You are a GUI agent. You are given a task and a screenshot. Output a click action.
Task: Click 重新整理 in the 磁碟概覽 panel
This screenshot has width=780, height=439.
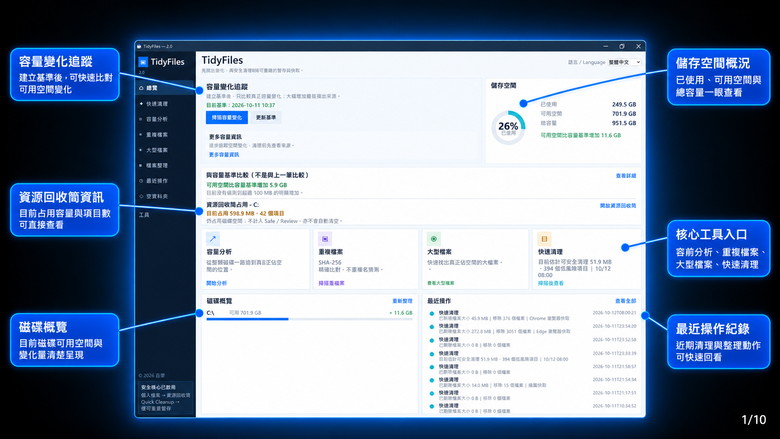click(402, 301)
